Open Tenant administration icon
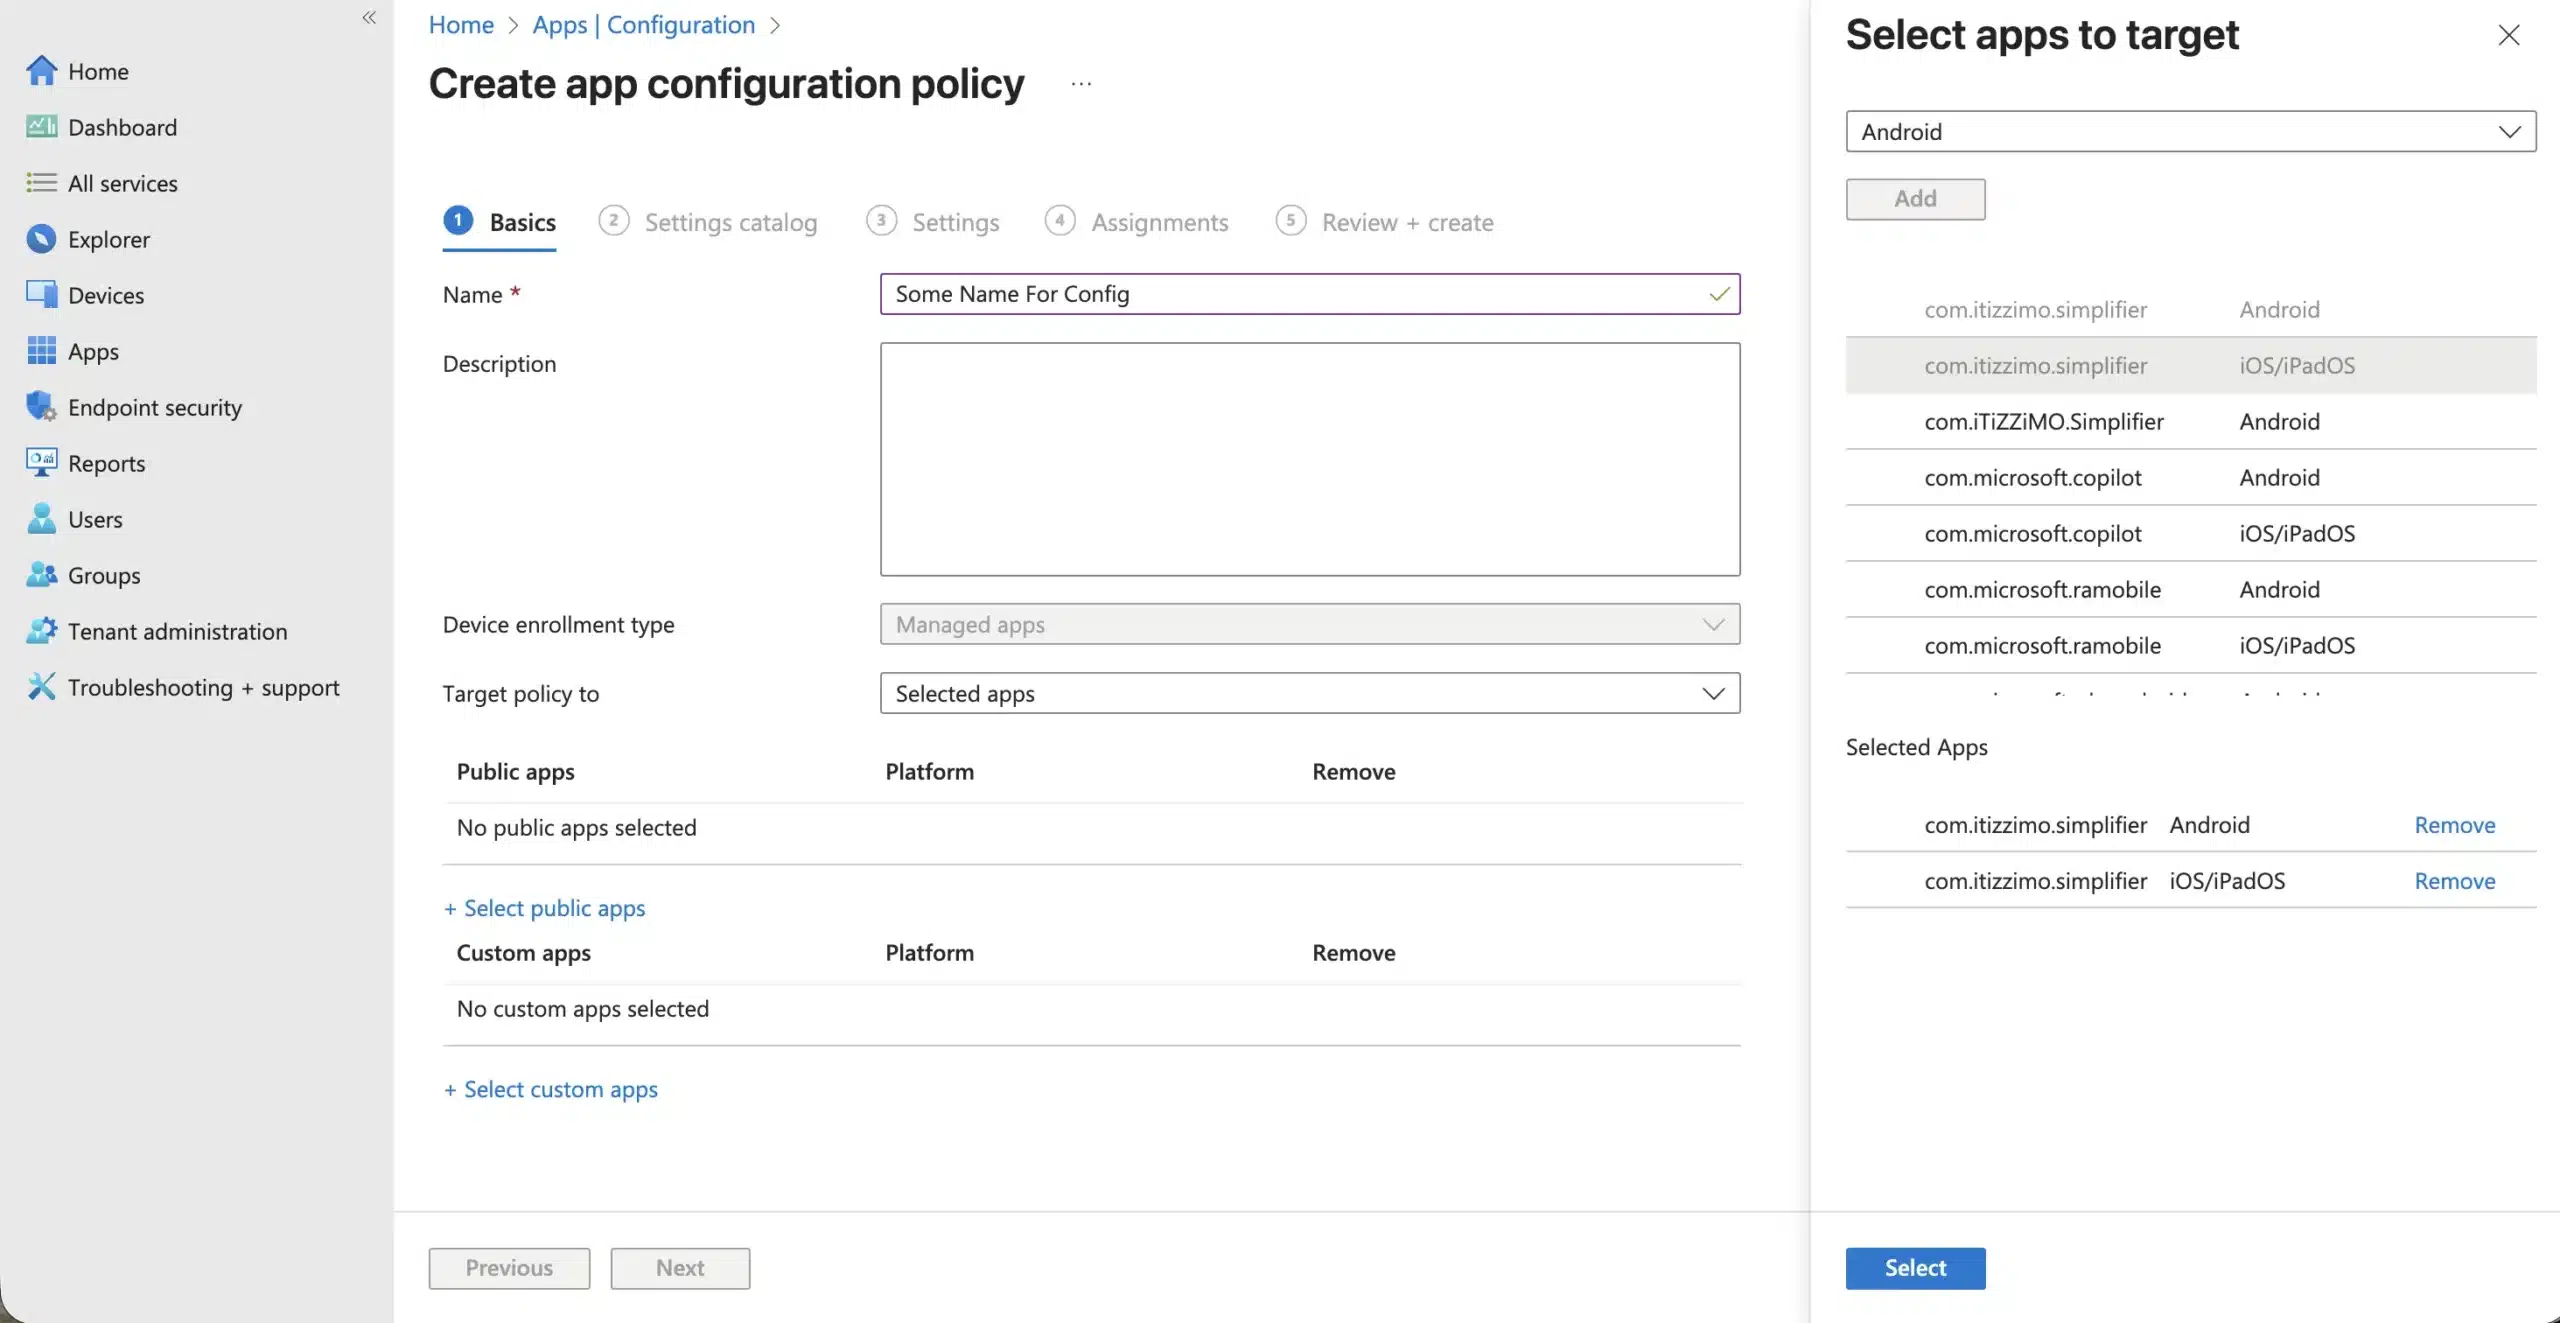Screen dimensions: 2560x1323 [x=41, y=631]
